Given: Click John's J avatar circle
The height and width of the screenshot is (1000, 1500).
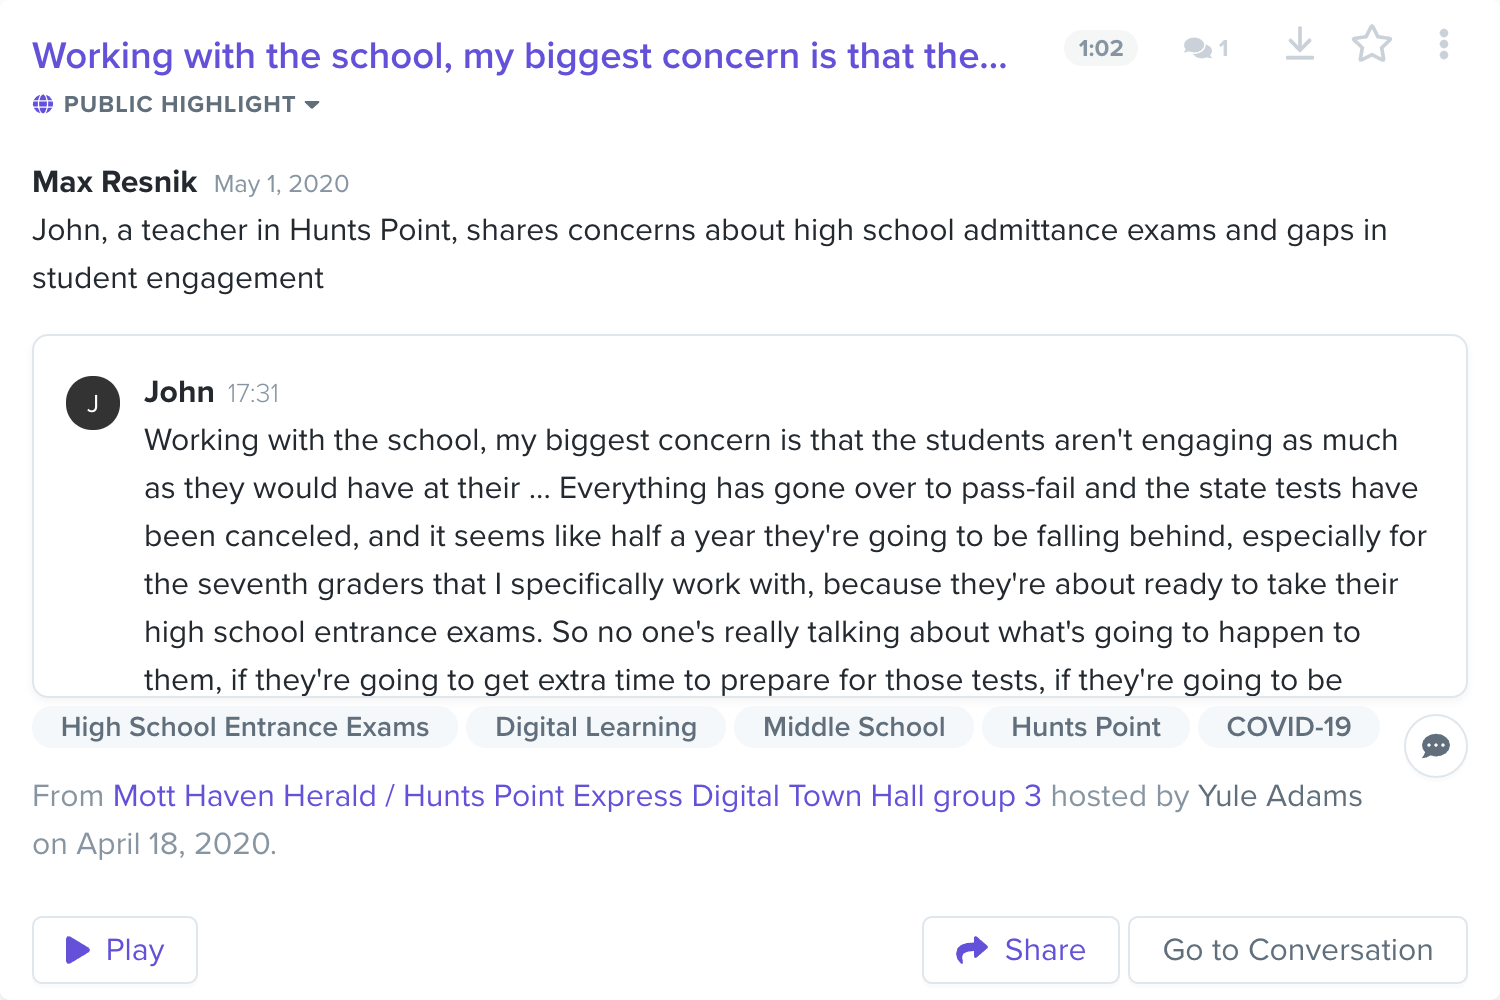Looking at the screenshot, I should pos(93,403).
